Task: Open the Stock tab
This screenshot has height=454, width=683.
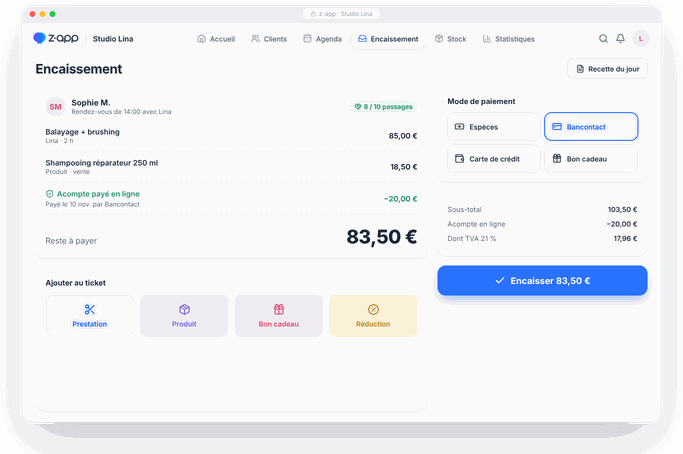Action: point(451,39)
